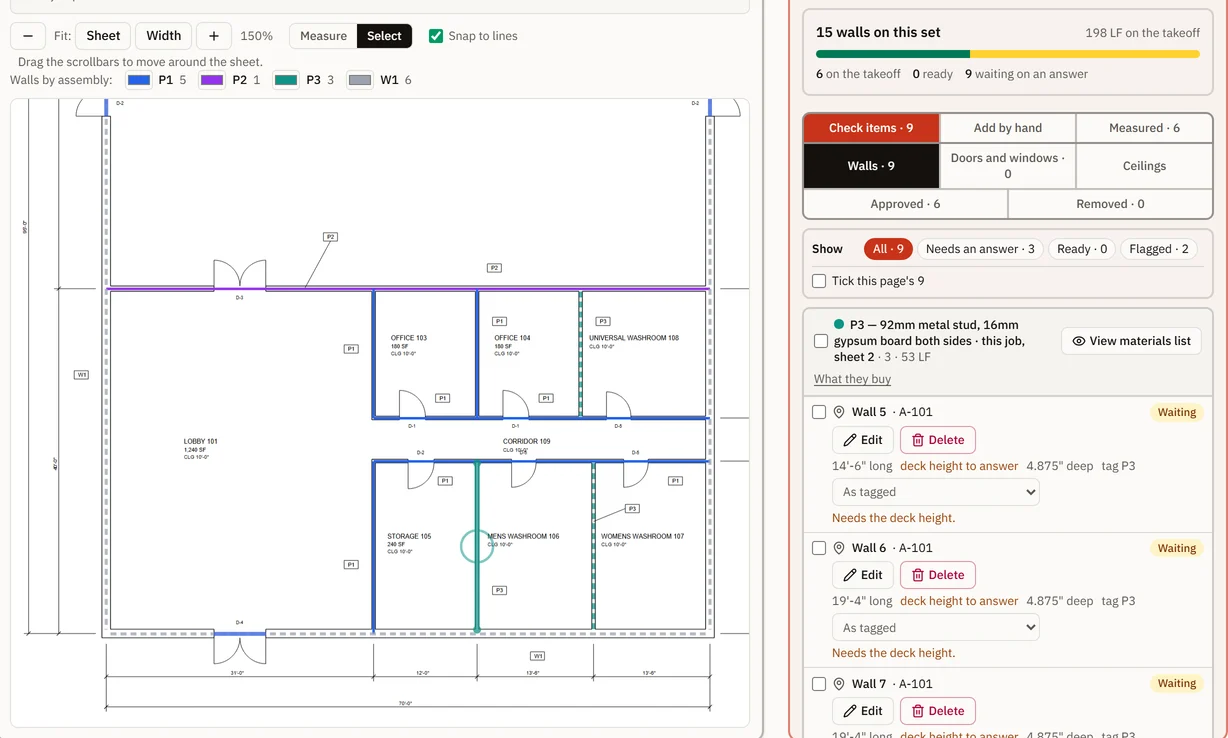1228x738 pixels.
Task: Select the Wall 6 checkbox
Action: point(819,548)
